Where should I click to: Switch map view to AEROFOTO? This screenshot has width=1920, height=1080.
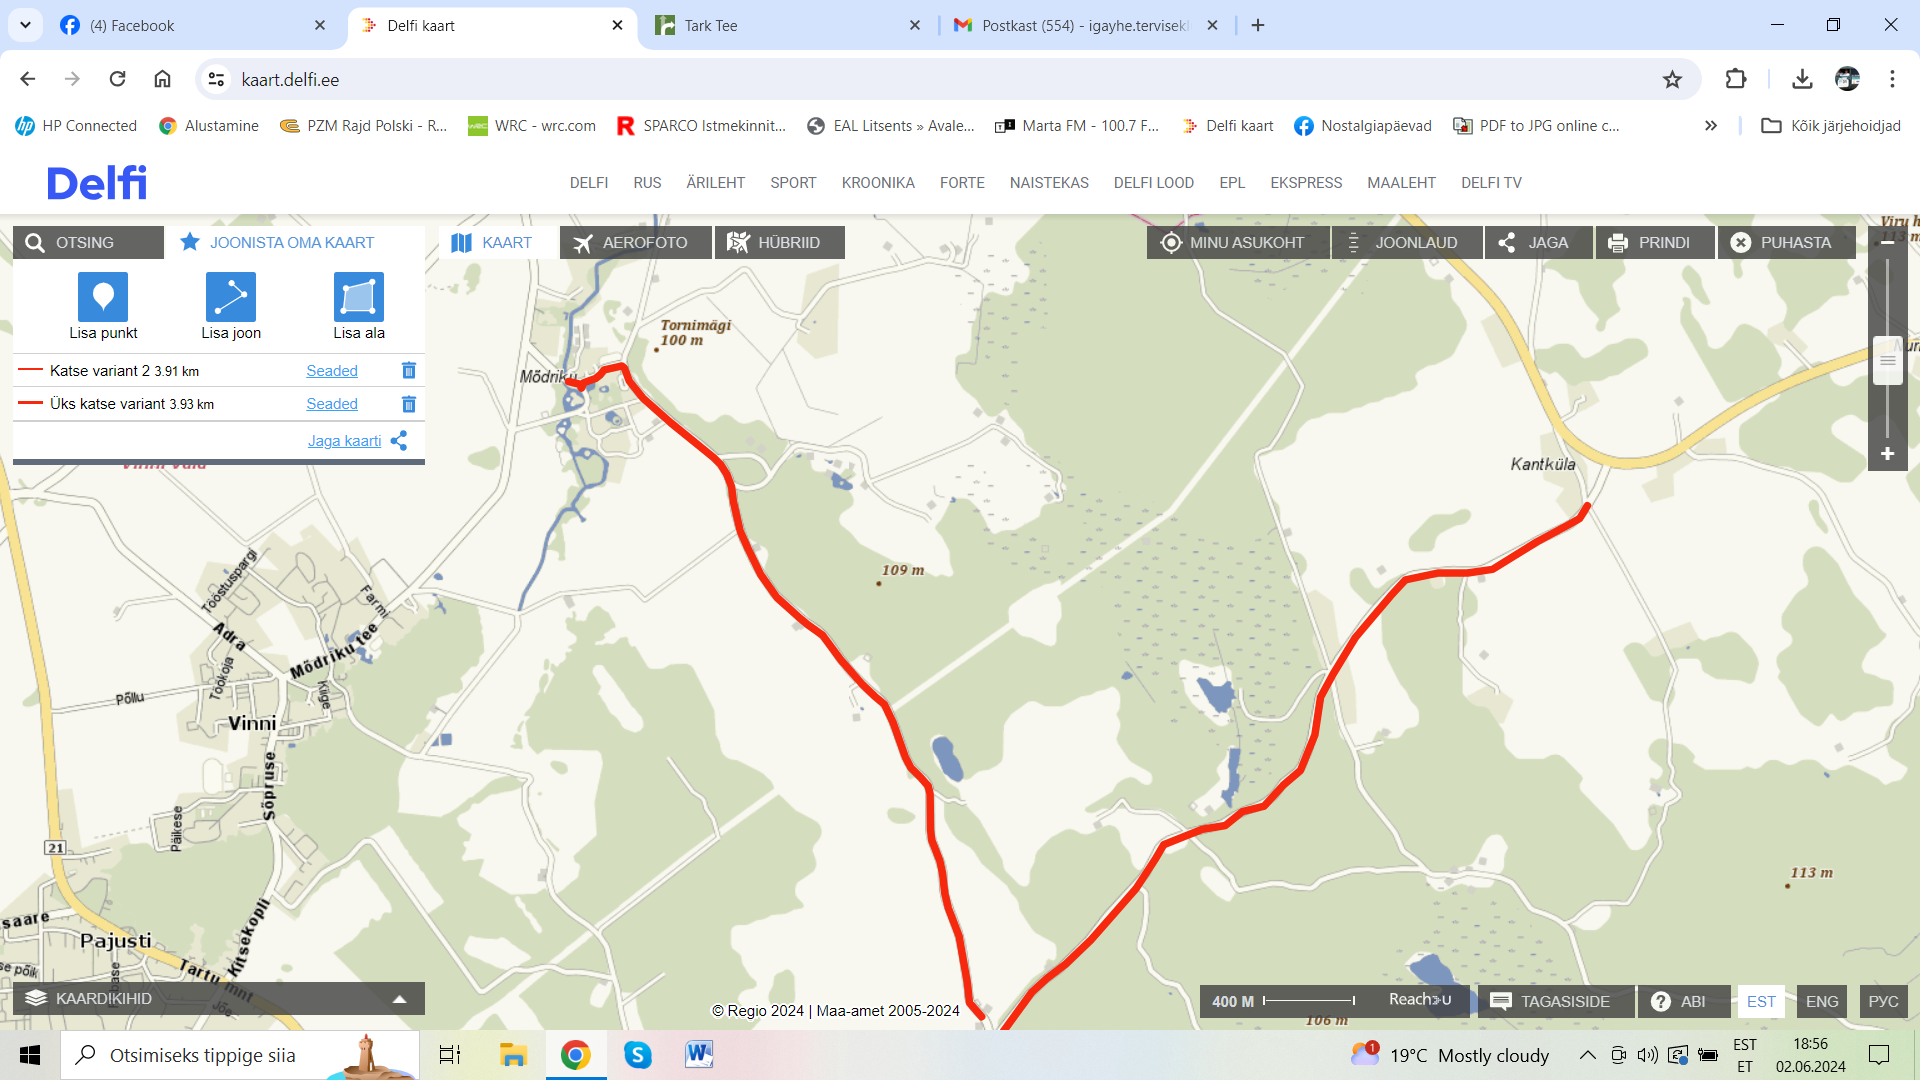635,243
